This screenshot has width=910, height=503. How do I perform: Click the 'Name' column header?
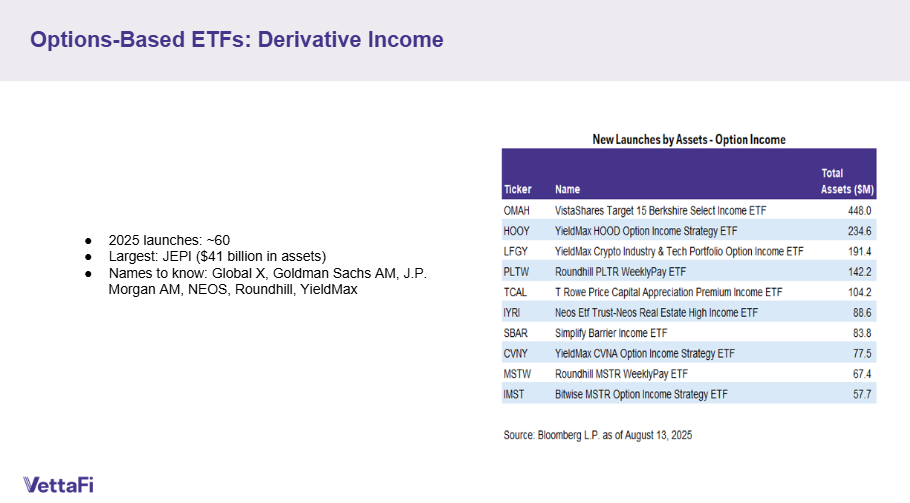(567, 189)
